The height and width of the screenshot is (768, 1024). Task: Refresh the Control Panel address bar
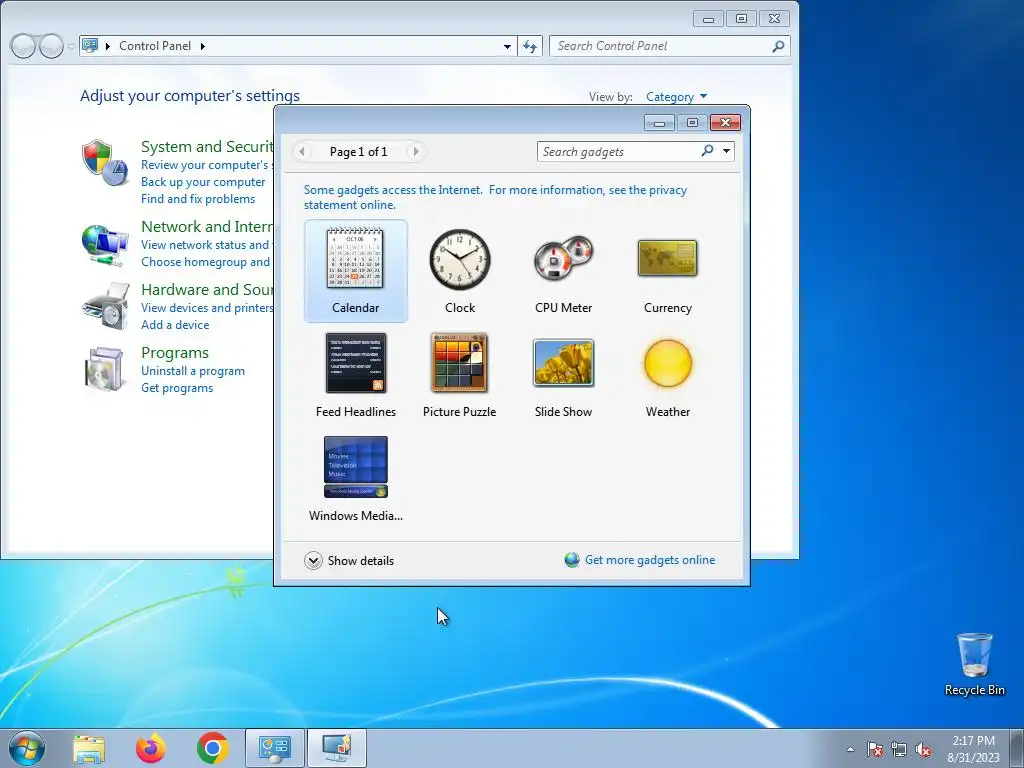click(x=530, y=46)
